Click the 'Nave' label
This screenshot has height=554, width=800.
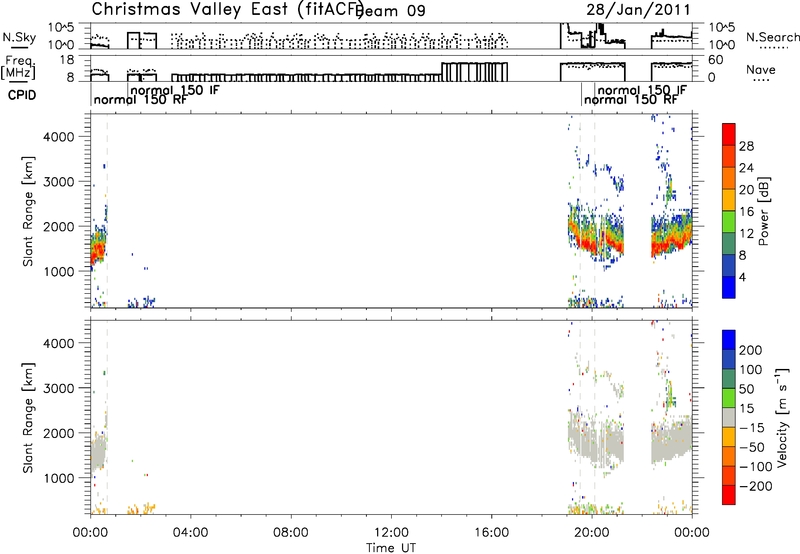760,70
